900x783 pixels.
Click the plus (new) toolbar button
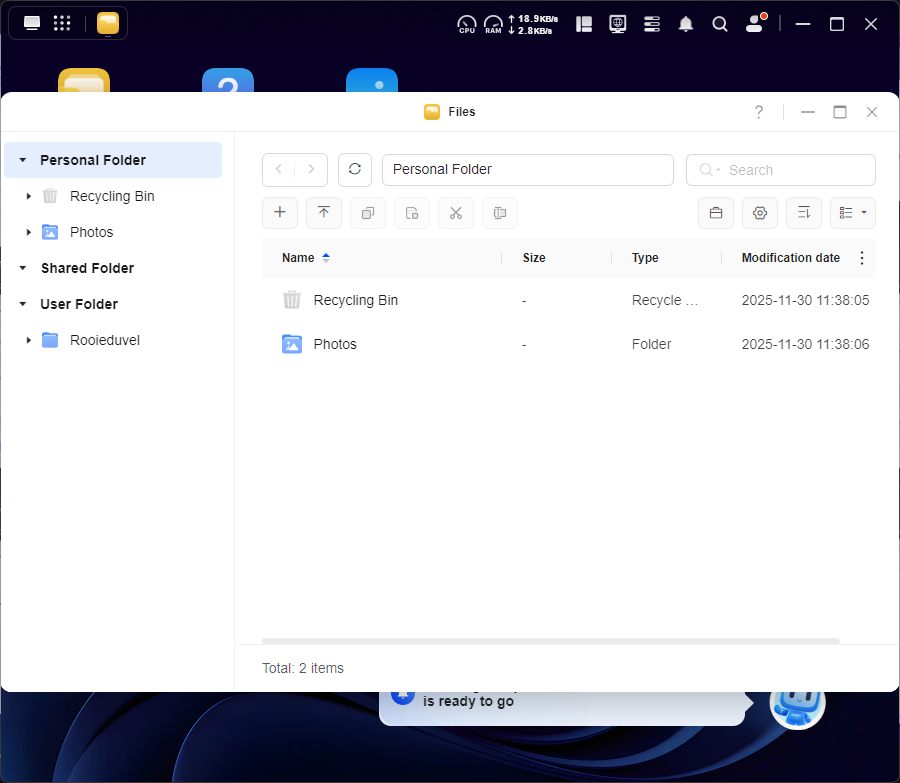tap(280, 213)
